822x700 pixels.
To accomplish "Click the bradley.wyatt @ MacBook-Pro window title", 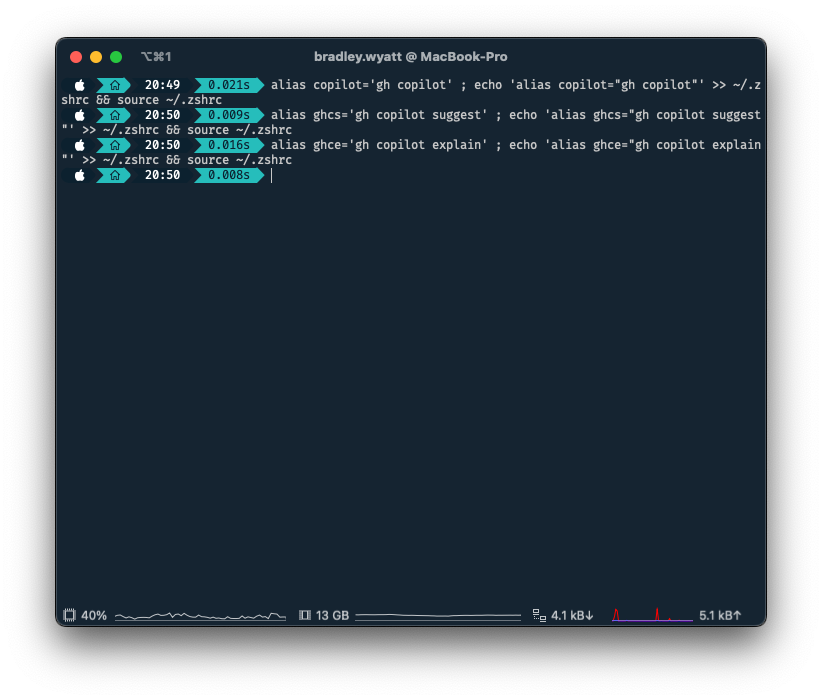I will [x=410, y=57].
